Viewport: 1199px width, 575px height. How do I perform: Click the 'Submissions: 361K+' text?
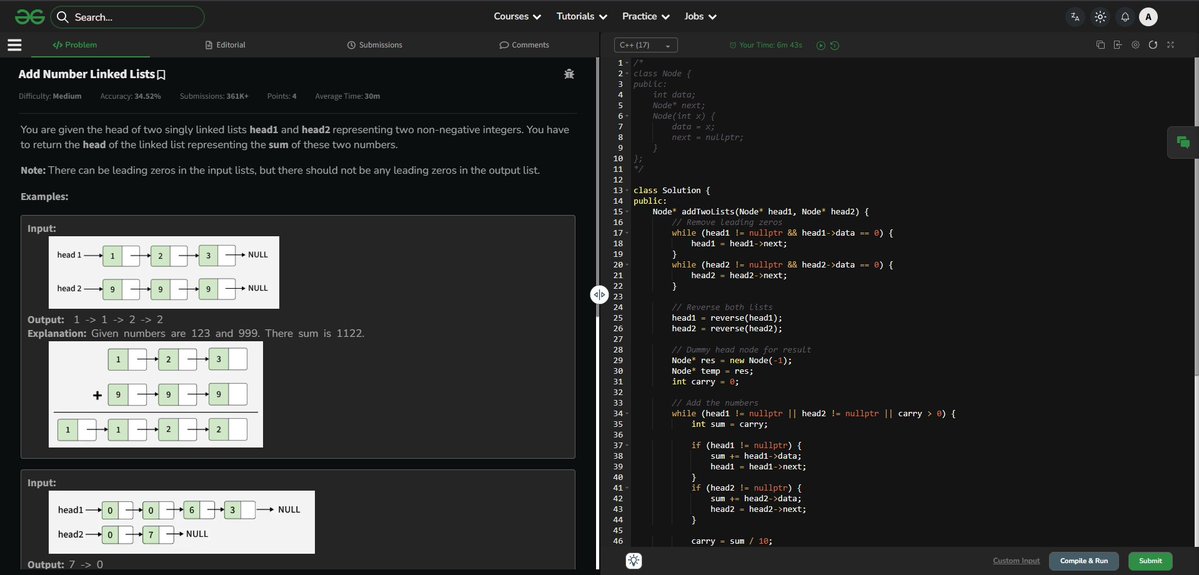click(214, 96)
